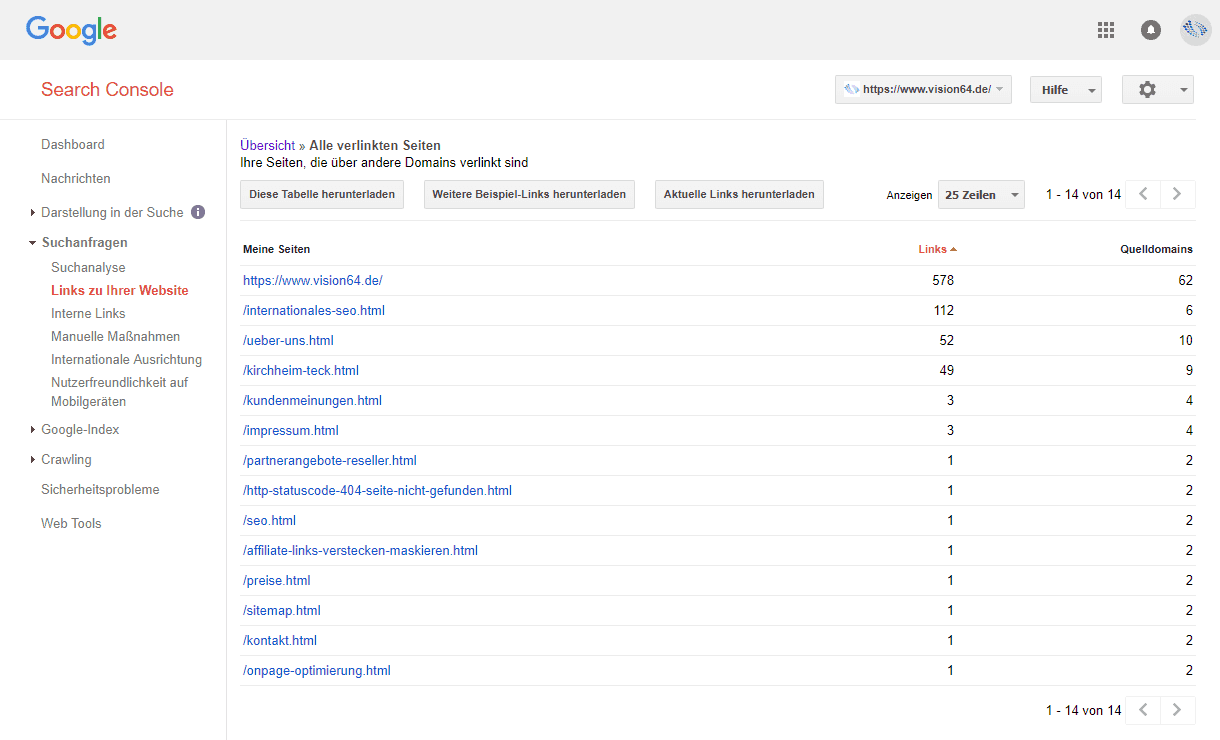
Task: Open the /internationales-seo.html link
Action: pos(314,310)
